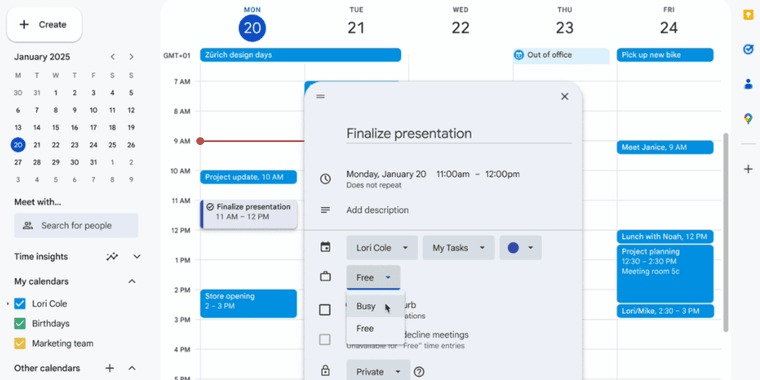The width and height of the screenshot is (760, 380).
Task: Click the task checkmark on Finalize presentation event
Action: pyautogui.click(x=210, y=207)
